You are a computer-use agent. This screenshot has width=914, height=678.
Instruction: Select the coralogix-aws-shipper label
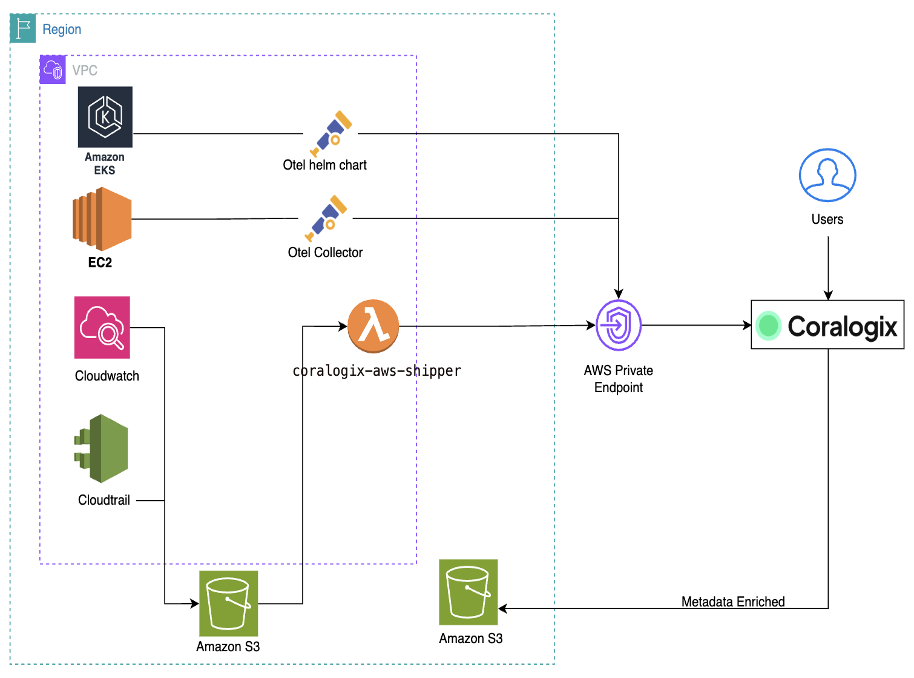tap(377, 370)
